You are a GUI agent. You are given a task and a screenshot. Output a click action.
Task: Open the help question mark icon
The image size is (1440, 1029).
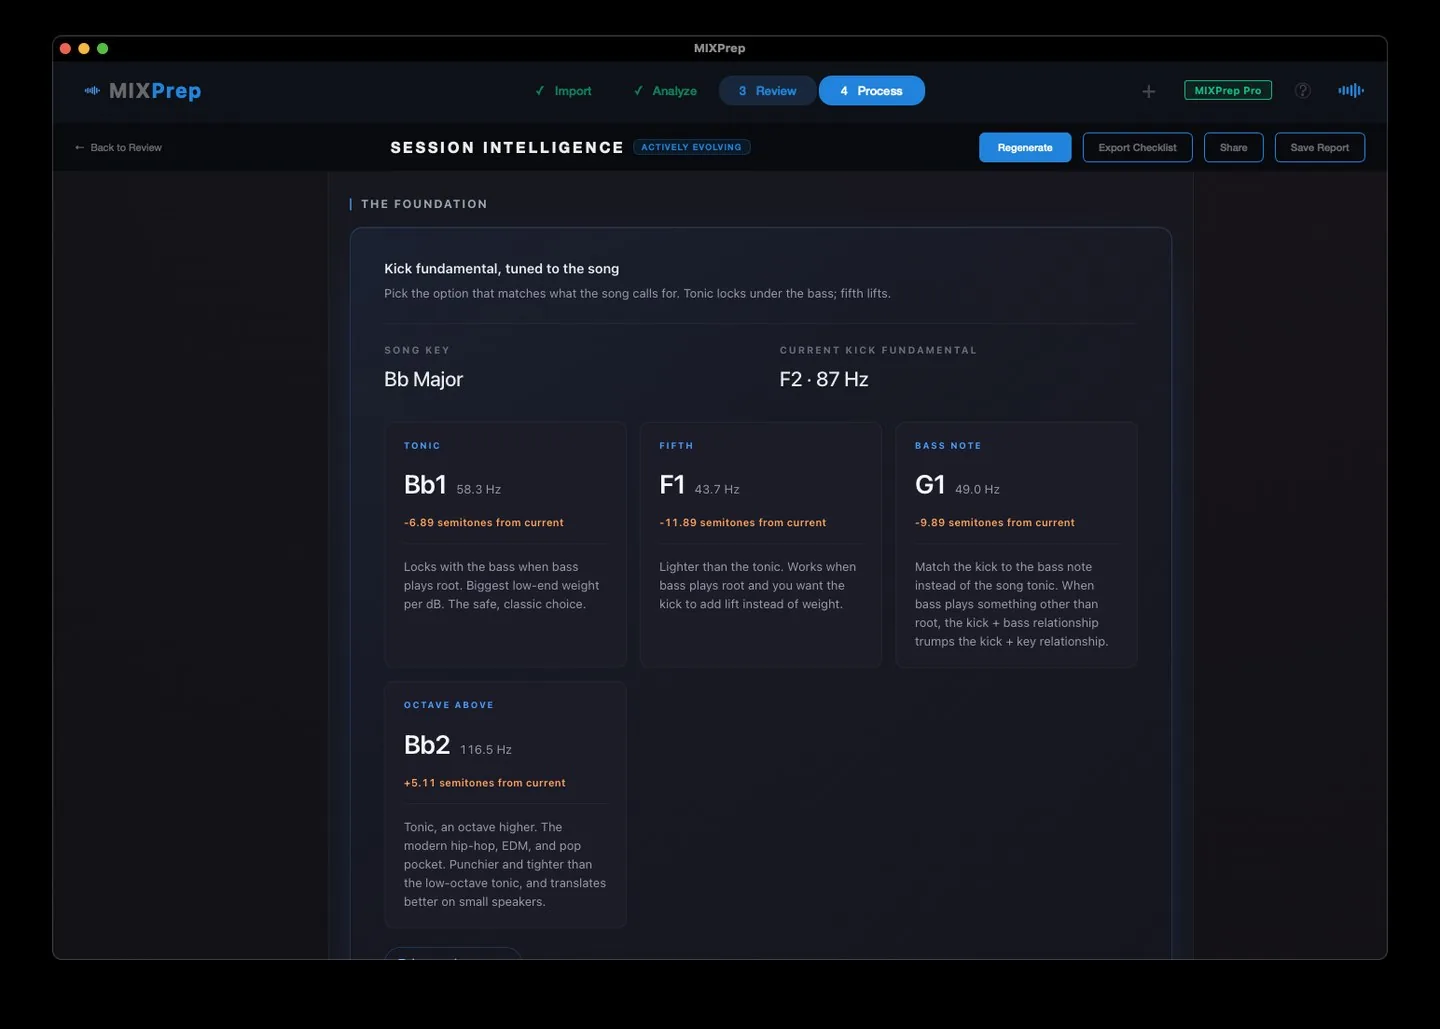click(1303, 91)
